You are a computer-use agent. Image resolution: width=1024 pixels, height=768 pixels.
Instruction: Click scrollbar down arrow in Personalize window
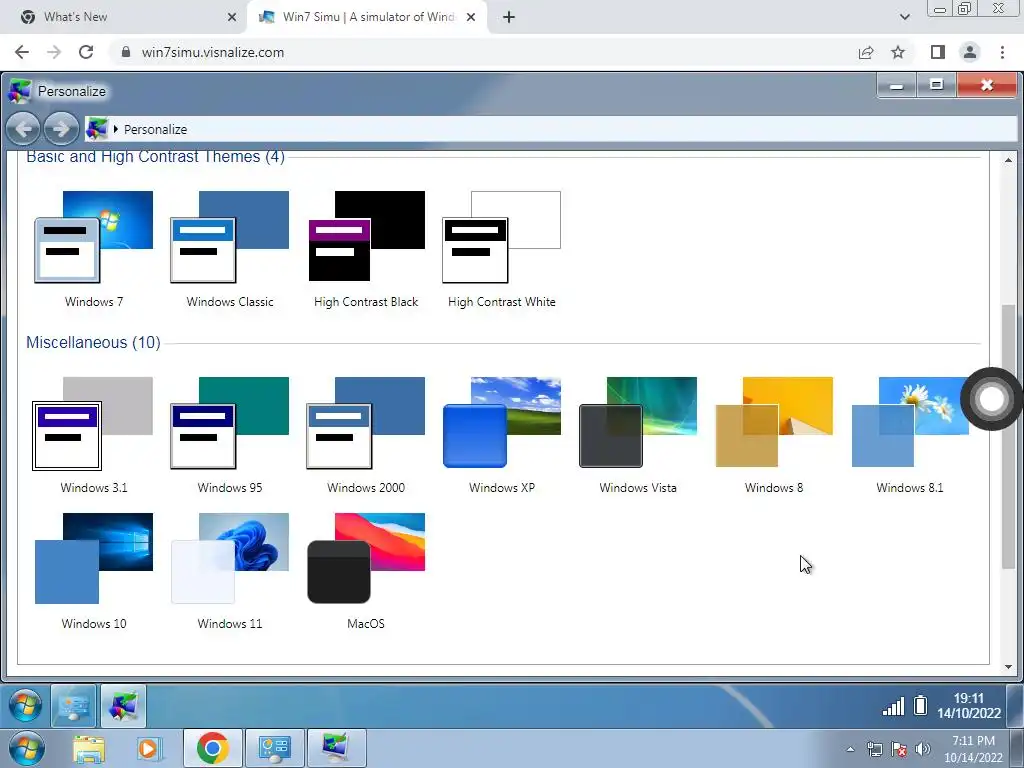pos(1008,667)
